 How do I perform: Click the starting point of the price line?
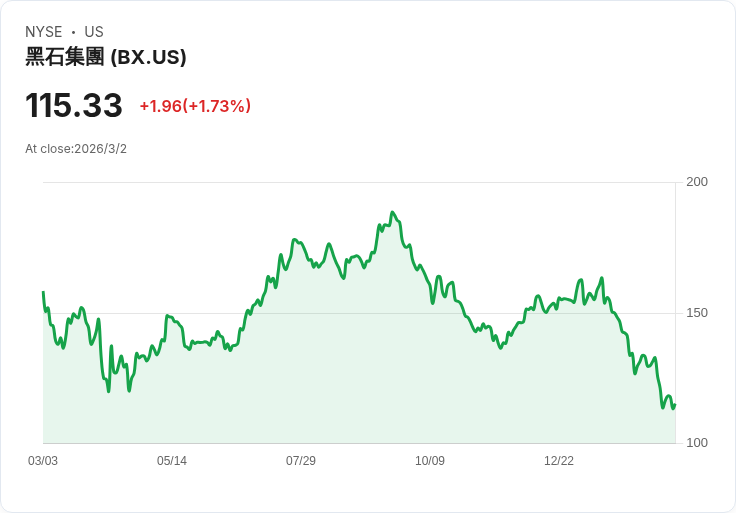click(43, 292)
